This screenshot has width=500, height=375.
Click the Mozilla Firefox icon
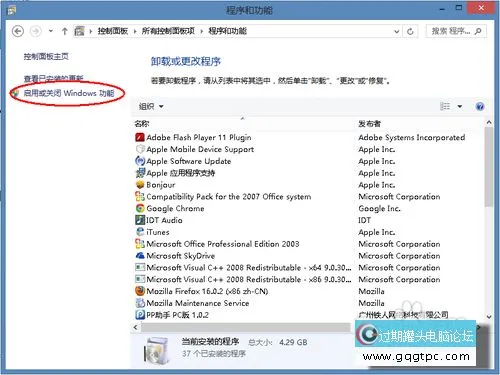140,291
